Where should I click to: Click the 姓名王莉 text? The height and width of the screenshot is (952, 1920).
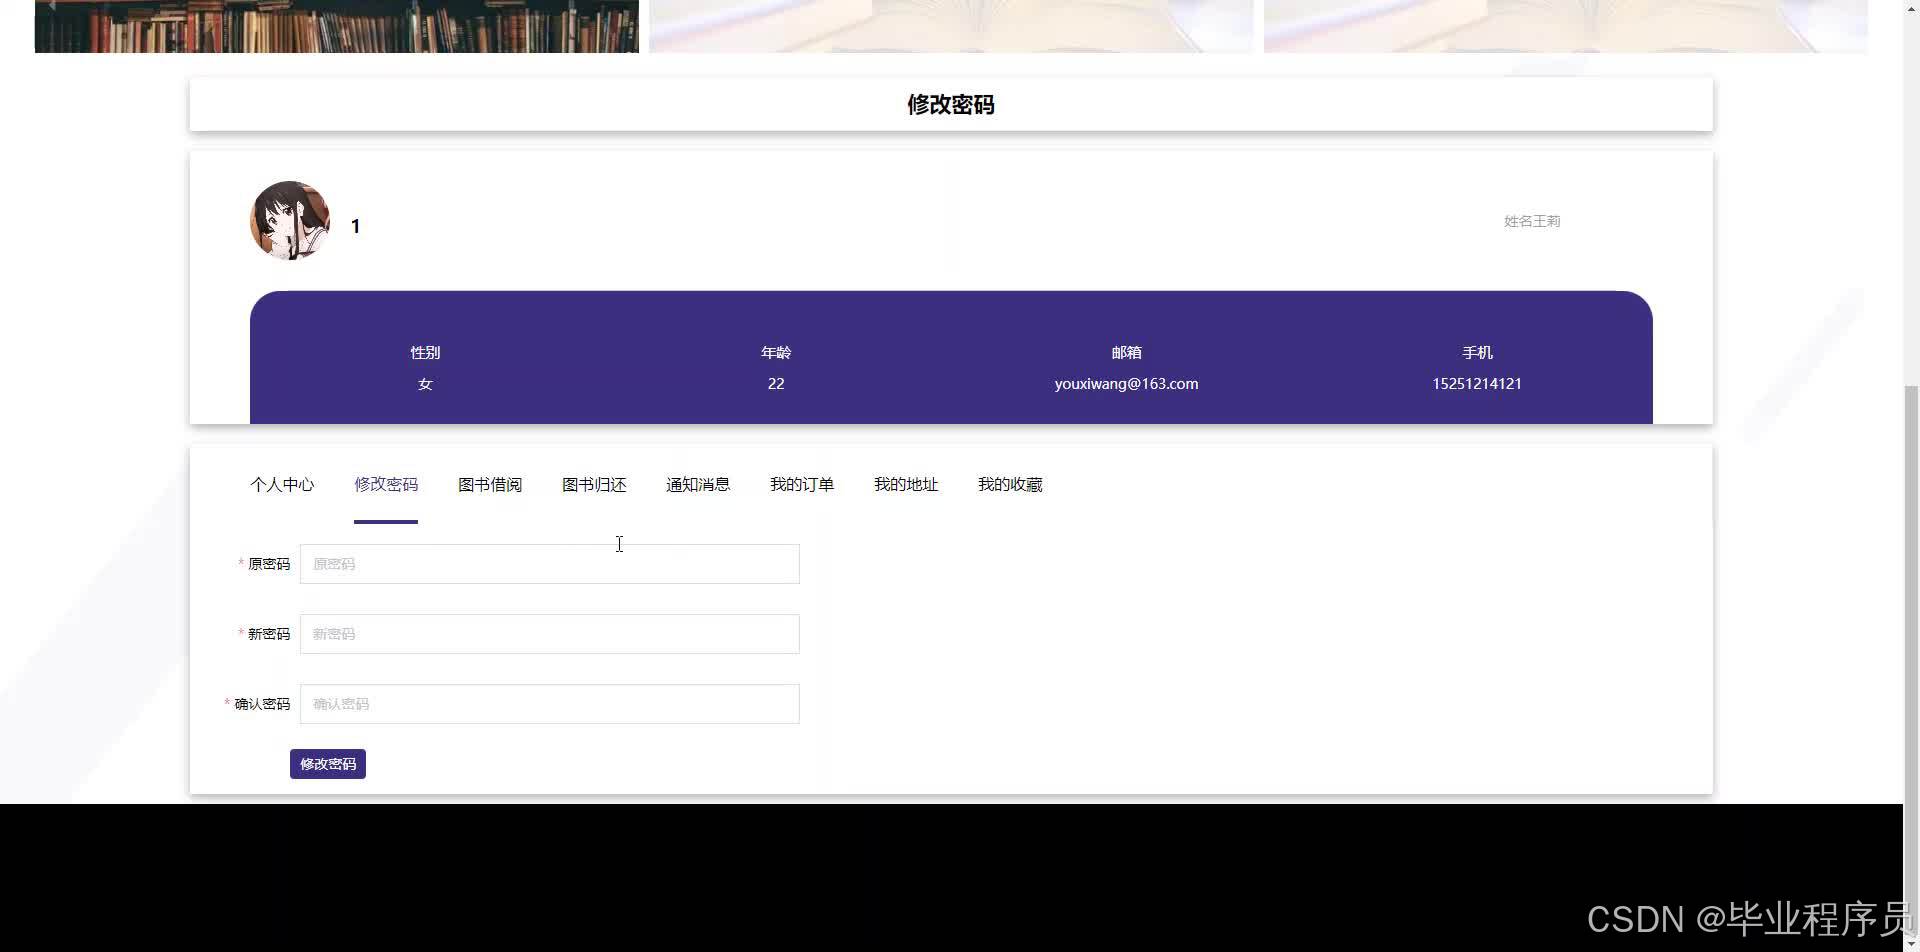[1532, 221]
